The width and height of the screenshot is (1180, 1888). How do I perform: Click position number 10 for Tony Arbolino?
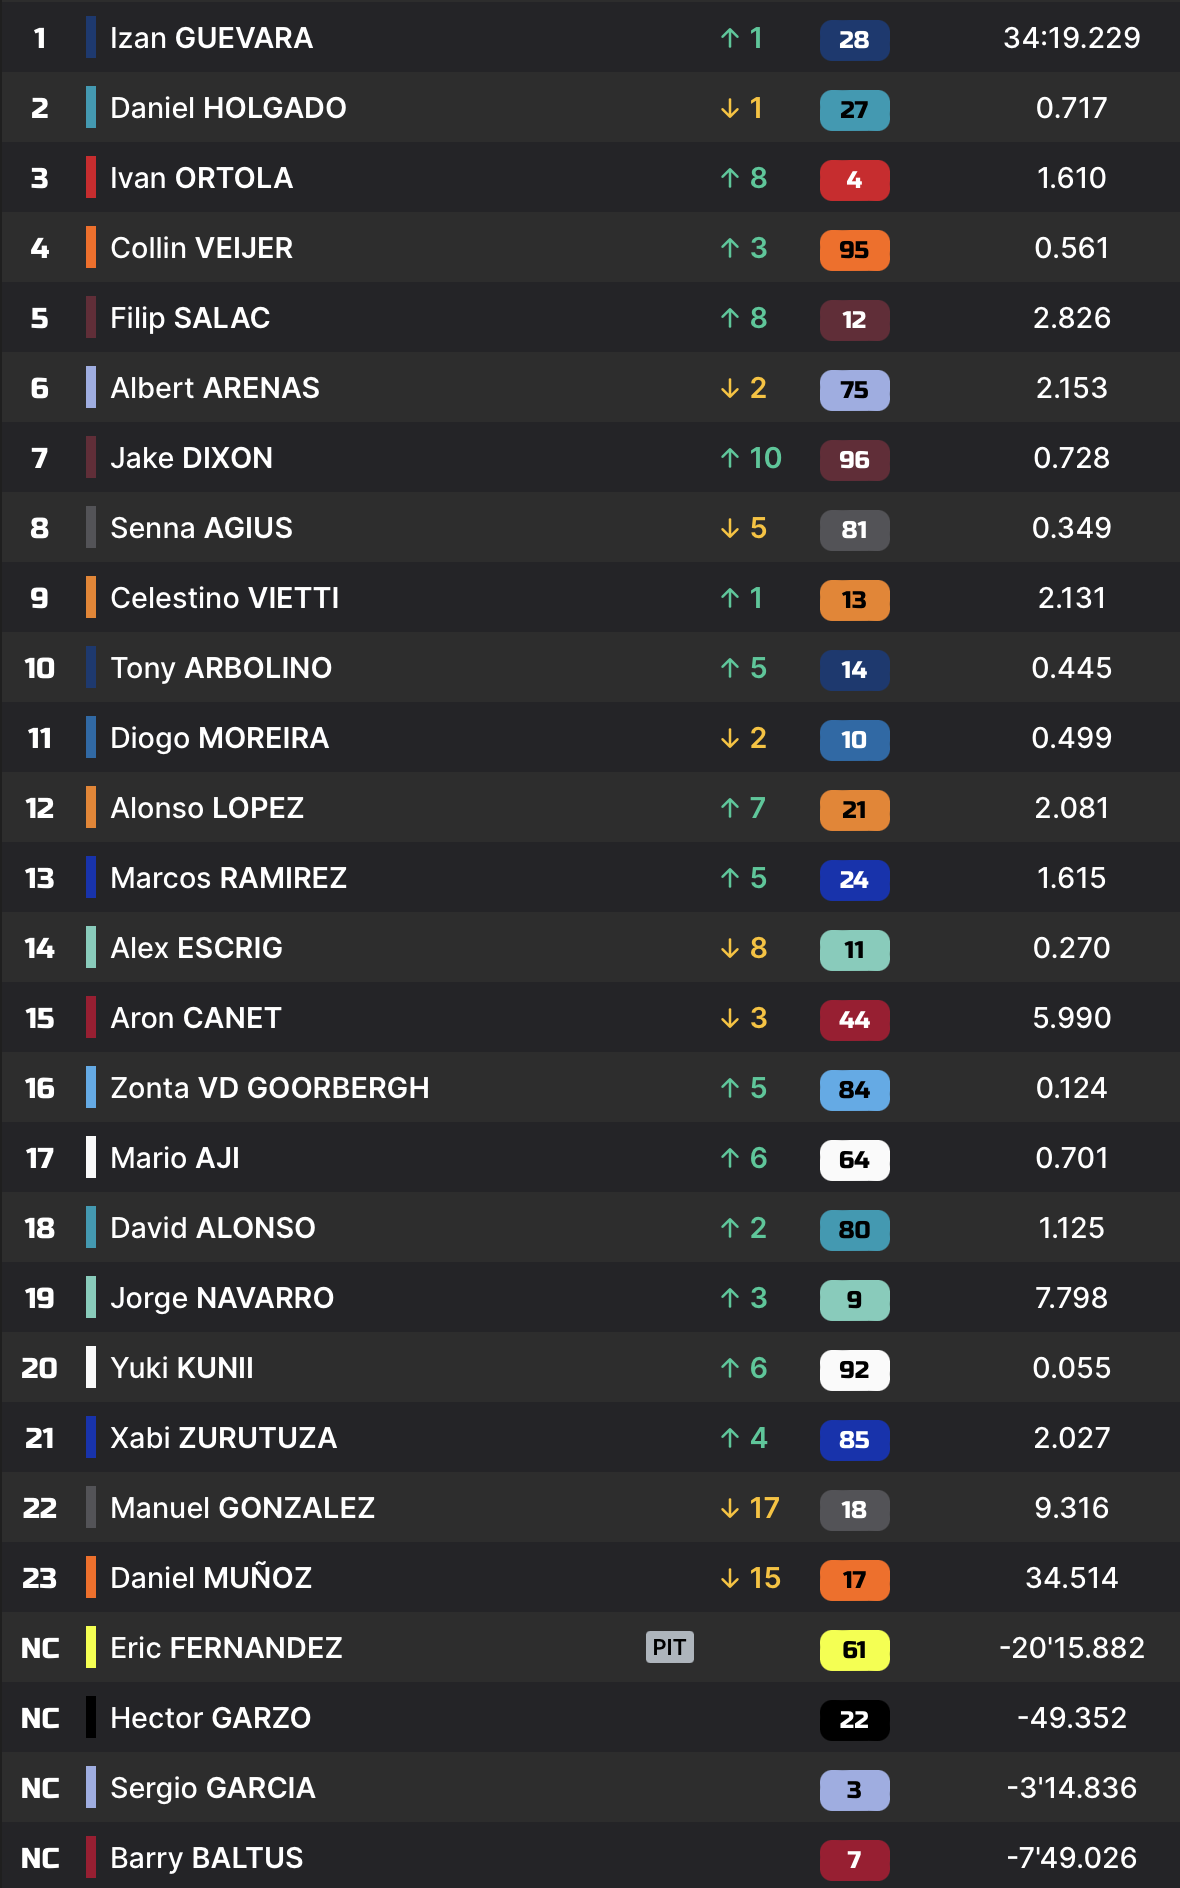[x=40, y=668]
